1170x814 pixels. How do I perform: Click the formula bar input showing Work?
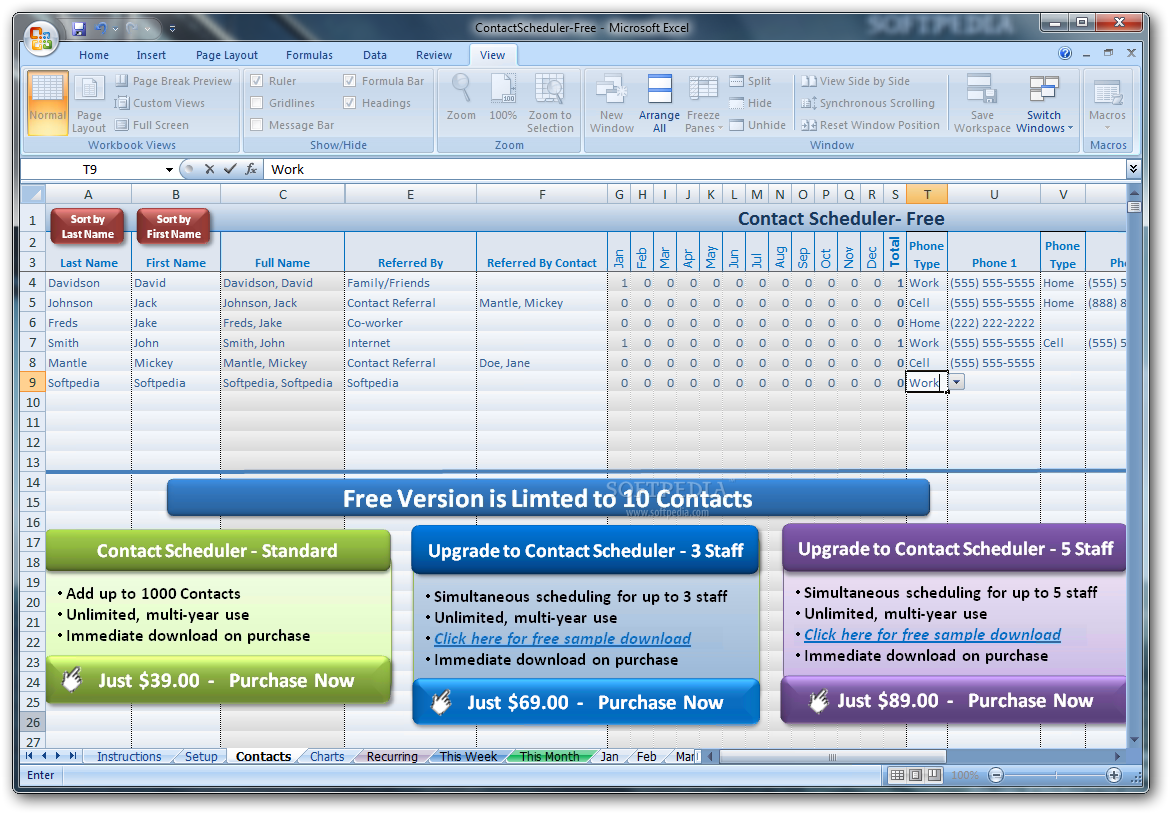pos(695,169)
